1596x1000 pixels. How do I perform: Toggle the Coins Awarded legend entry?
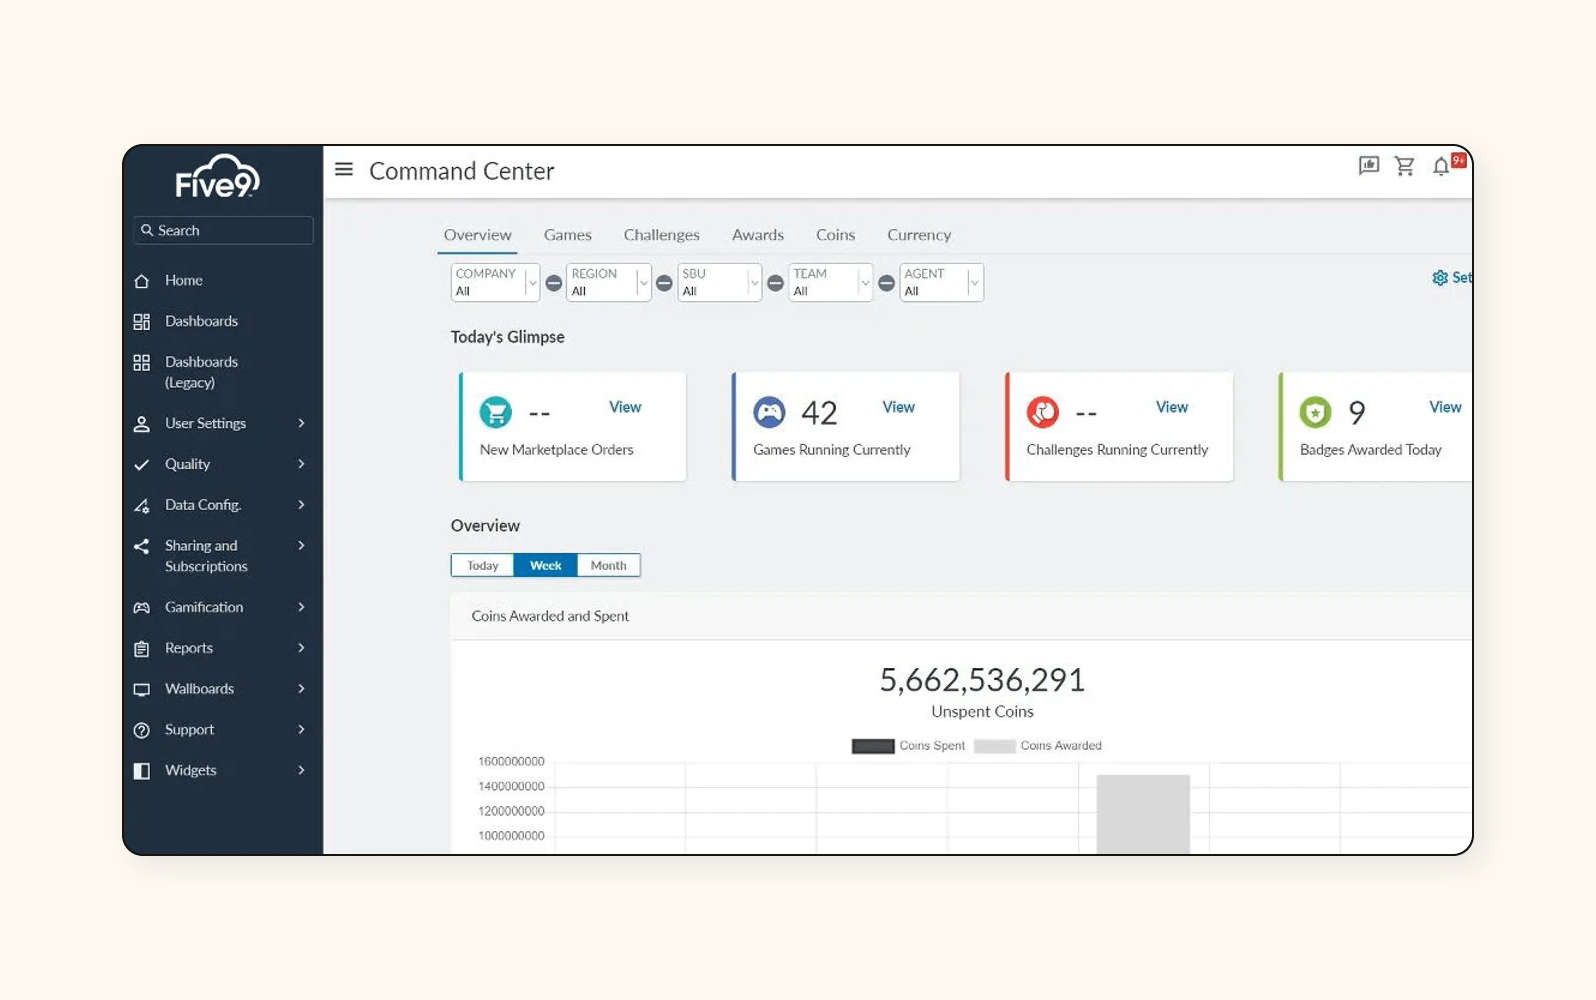1038,746
